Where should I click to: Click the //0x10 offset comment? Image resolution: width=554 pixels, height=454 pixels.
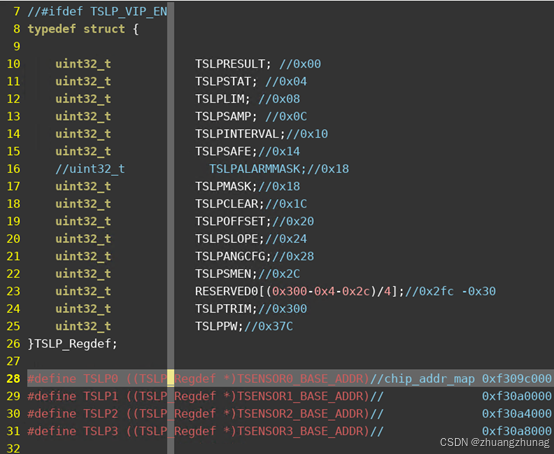(307, 134)
